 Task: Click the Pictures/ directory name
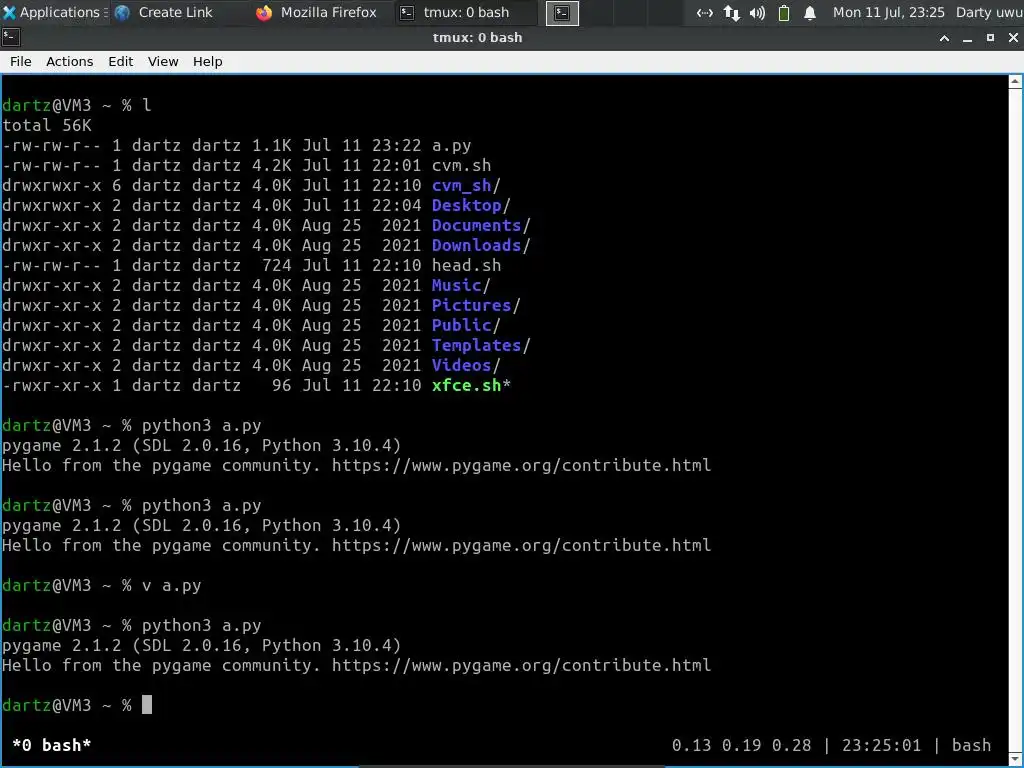(x=476, y=306)
